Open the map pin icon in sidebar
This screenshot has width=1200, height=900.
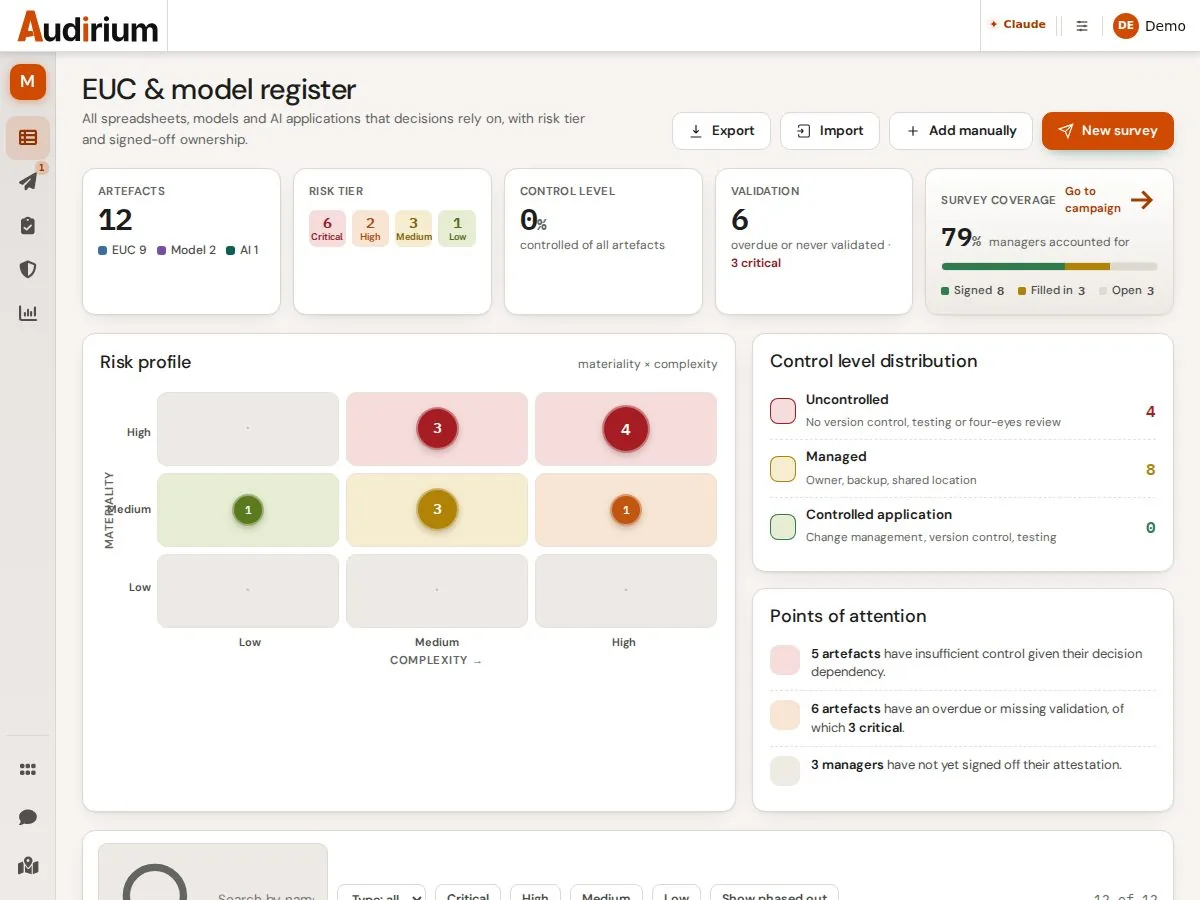click(x=28, y=865)
